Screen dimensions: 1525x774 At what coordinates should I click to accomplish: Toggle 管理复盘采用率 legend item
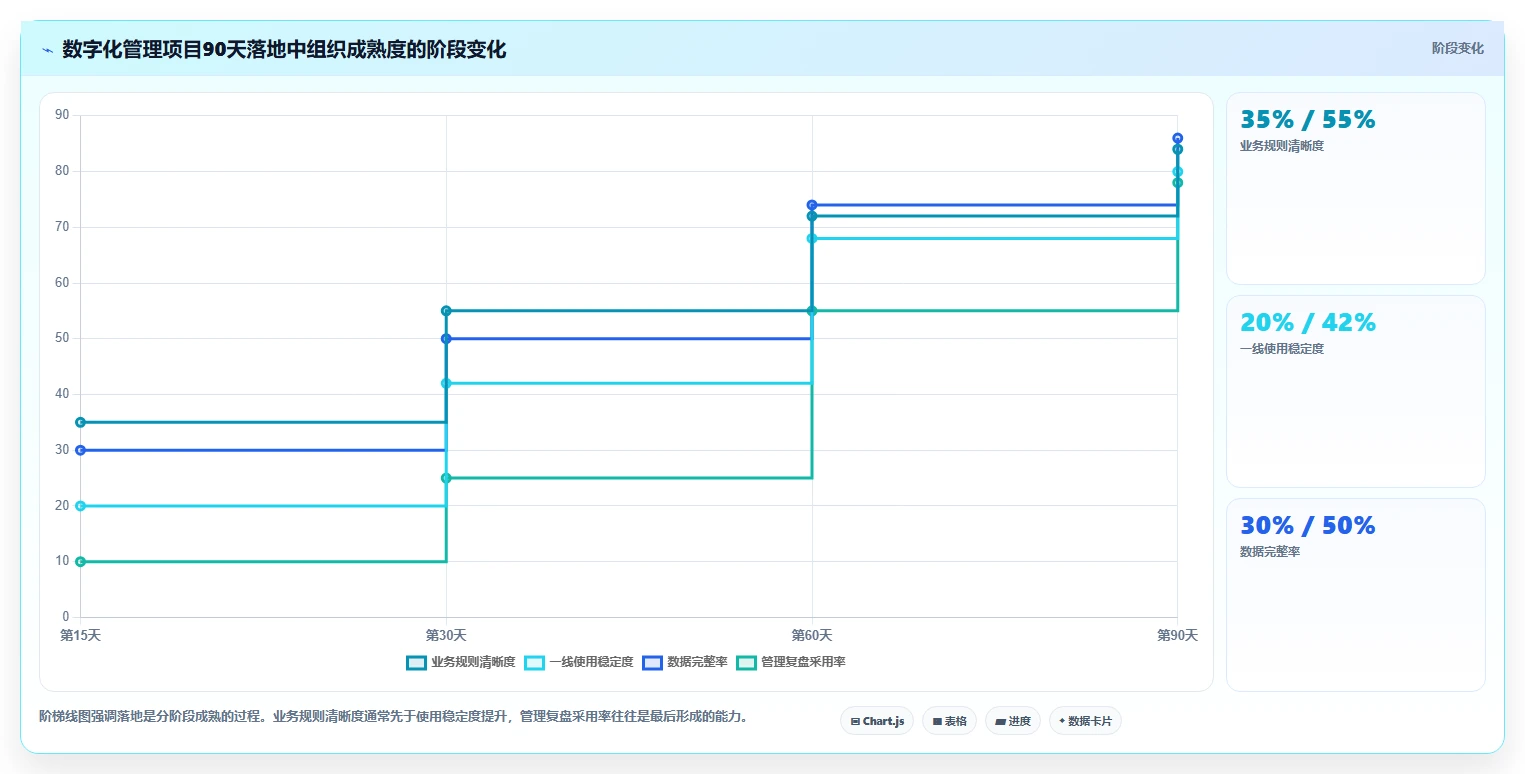coord(791,662)
